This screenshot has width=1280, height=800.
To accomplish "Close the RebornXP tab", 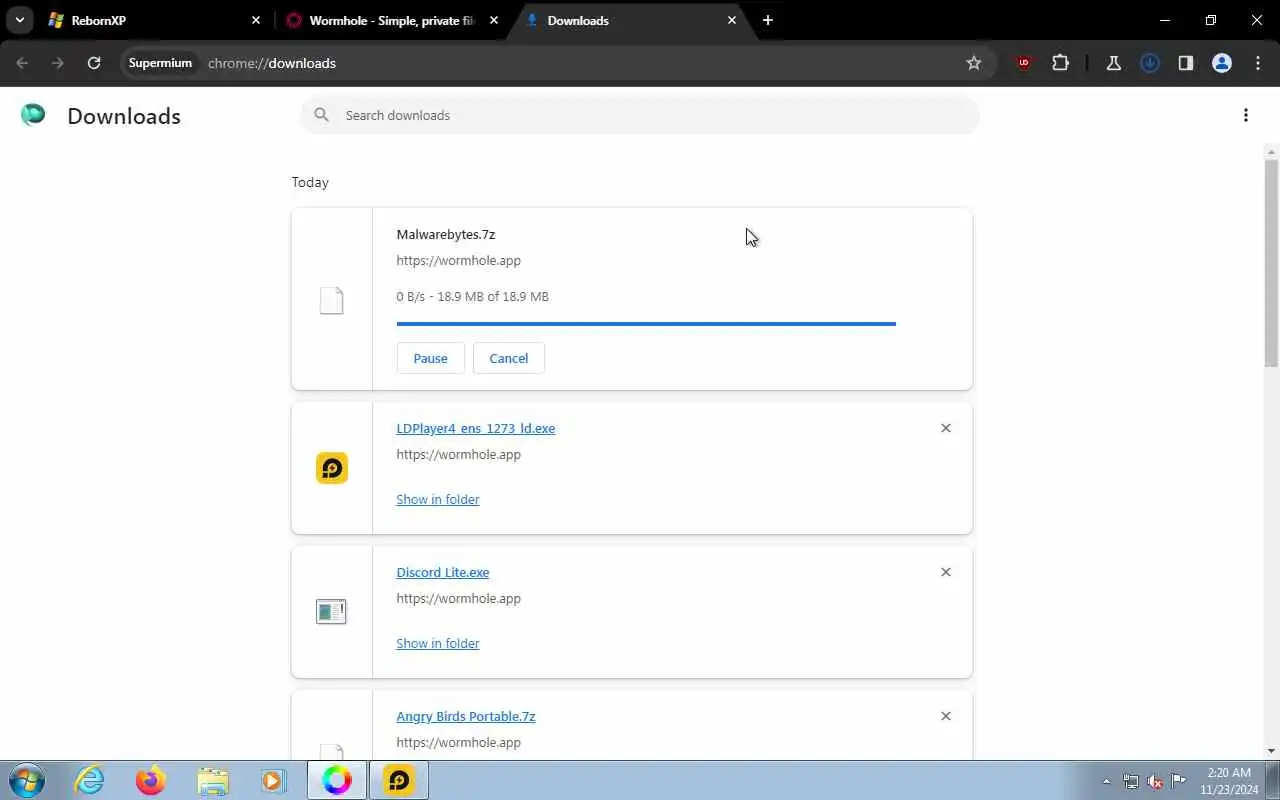I will pos(256,20).
